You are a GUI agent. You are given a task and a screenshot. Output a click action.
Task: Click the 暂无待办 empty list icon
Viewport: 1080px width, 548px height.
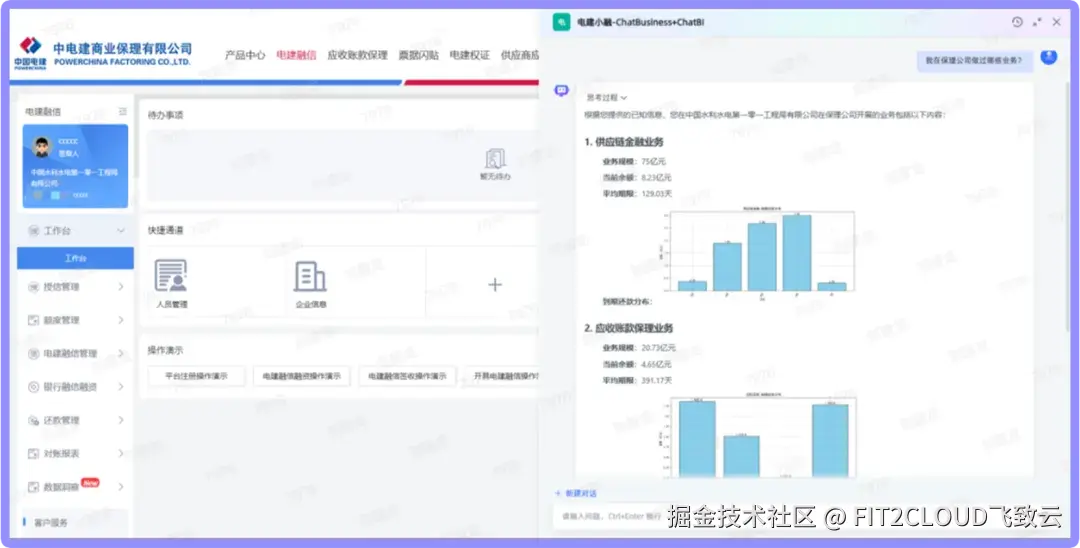point(495,158)
